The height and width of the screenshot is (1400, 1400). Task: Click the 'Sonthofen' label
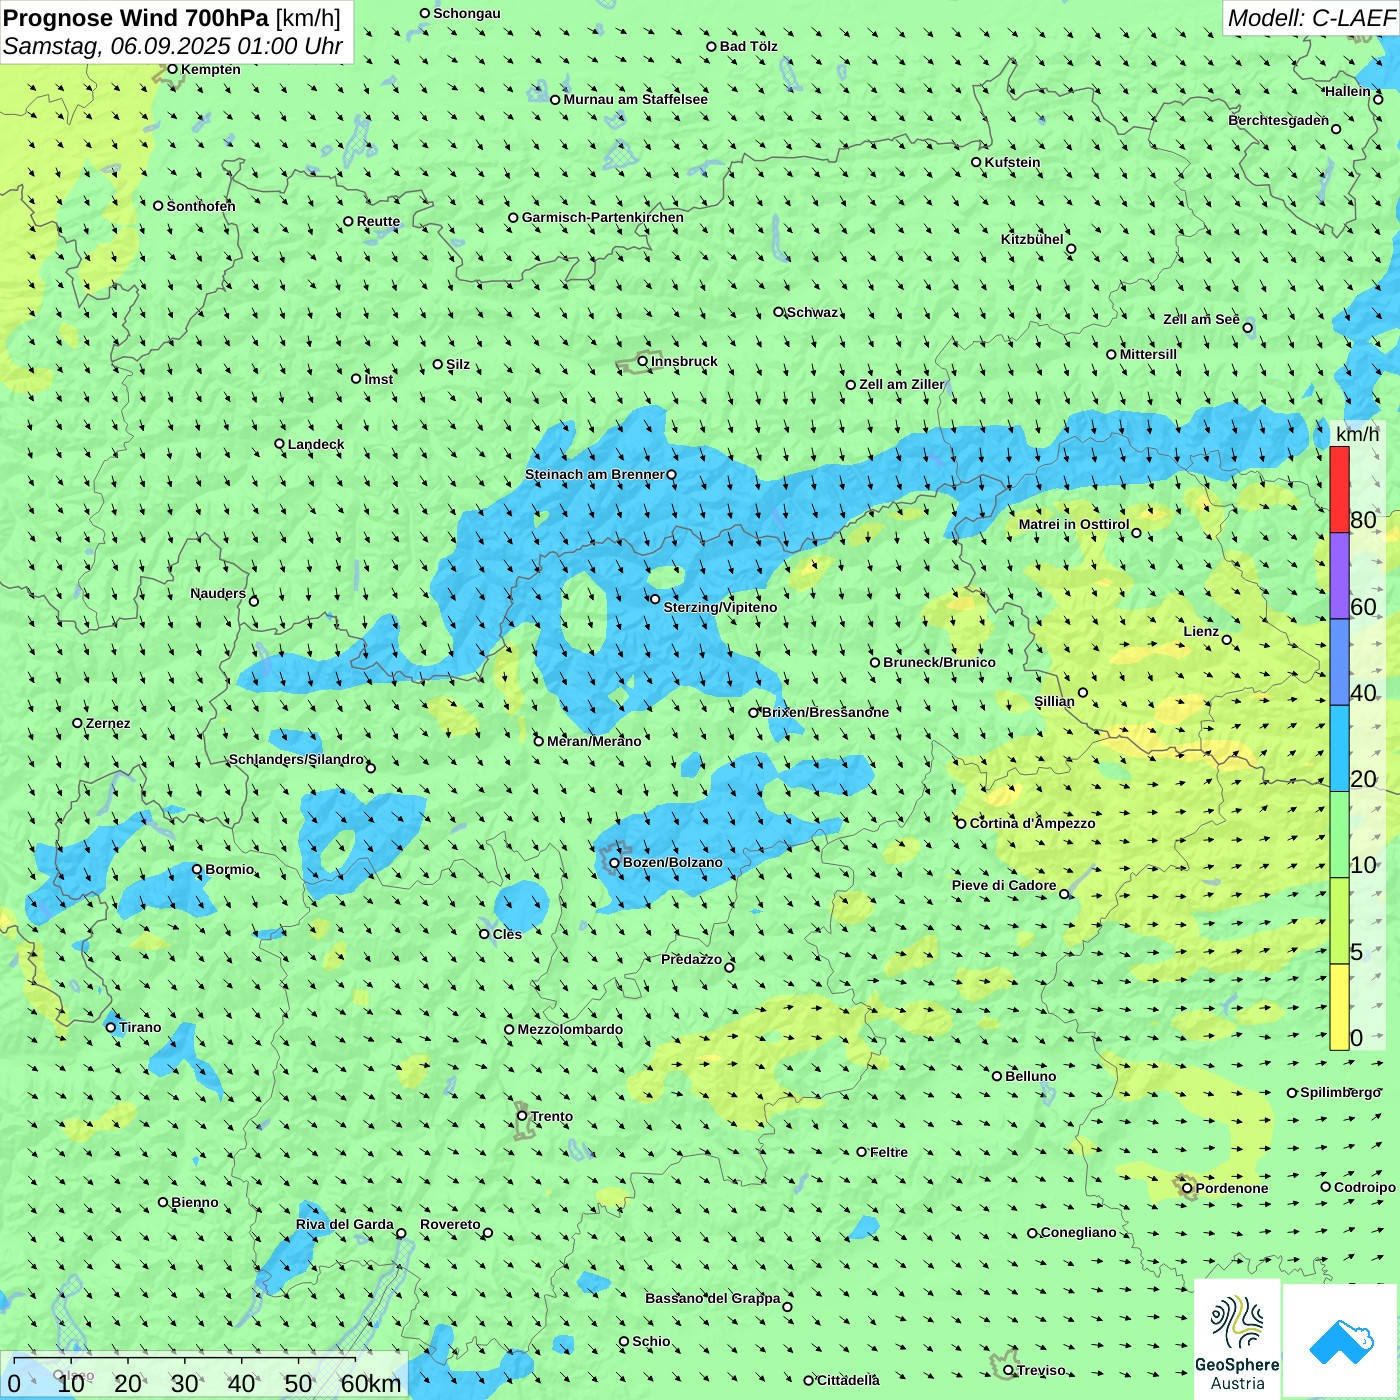coord(201,206)
